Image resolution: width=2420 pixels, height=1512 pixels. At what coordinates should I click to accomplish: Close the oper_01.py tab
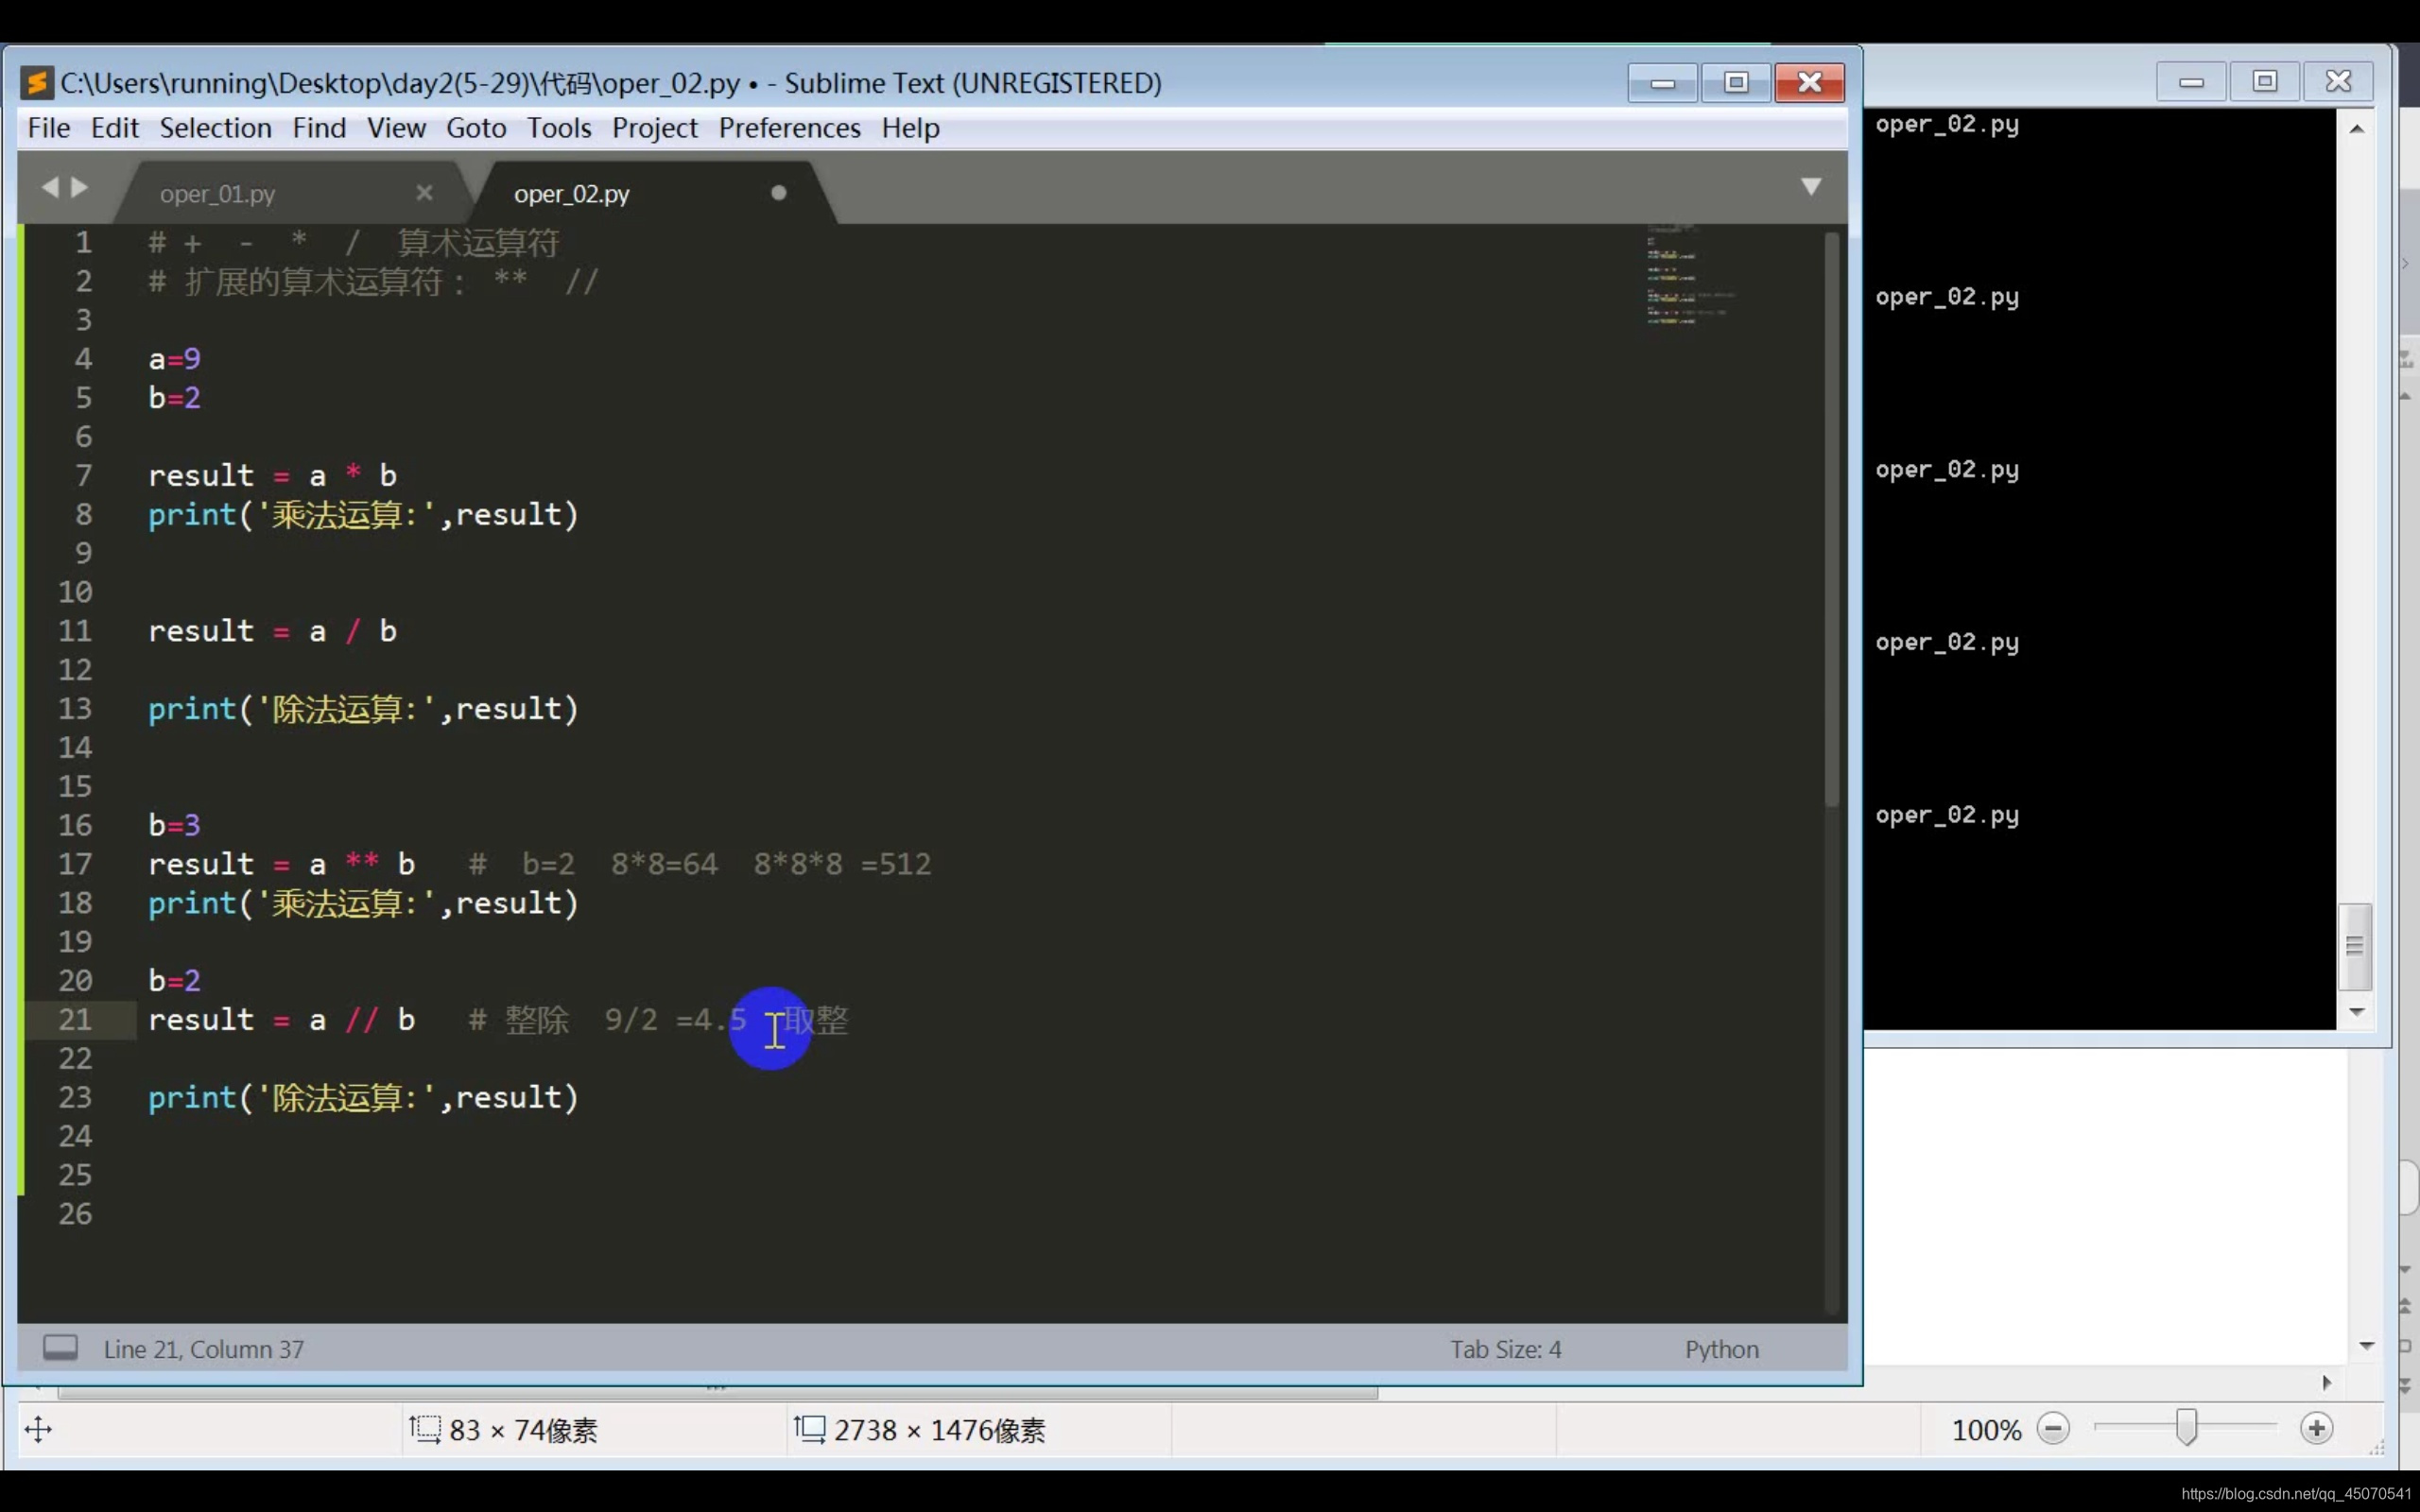(x=424, y=192)
